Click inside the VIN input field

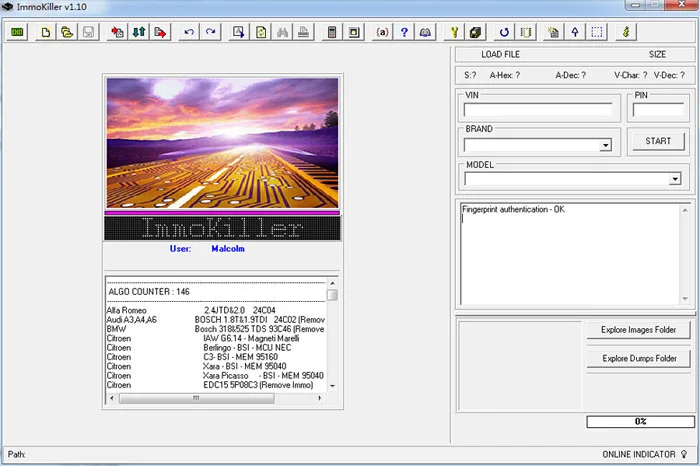[x=538, y=110]
